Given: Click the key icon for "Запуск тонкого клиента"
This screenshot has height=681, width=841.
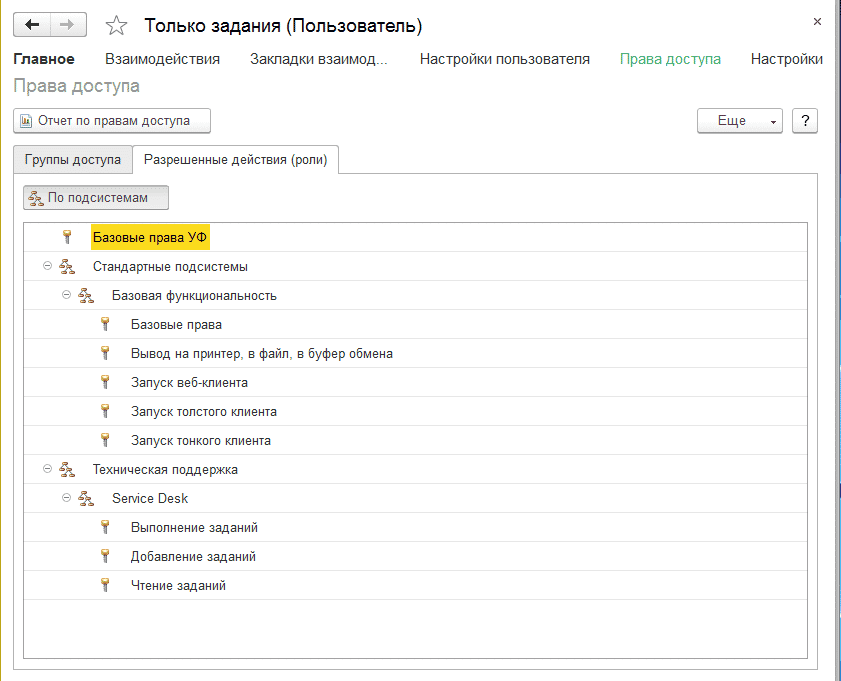Looking at the screenshot, I should tap(105, 440).
